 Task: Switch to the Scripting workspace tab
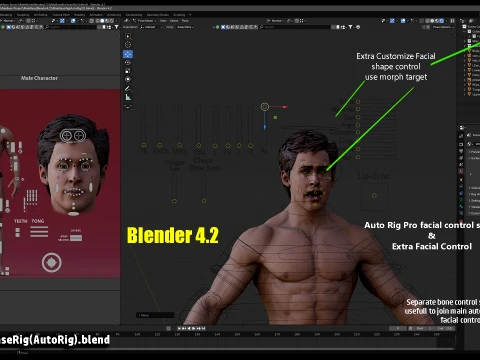179,15
